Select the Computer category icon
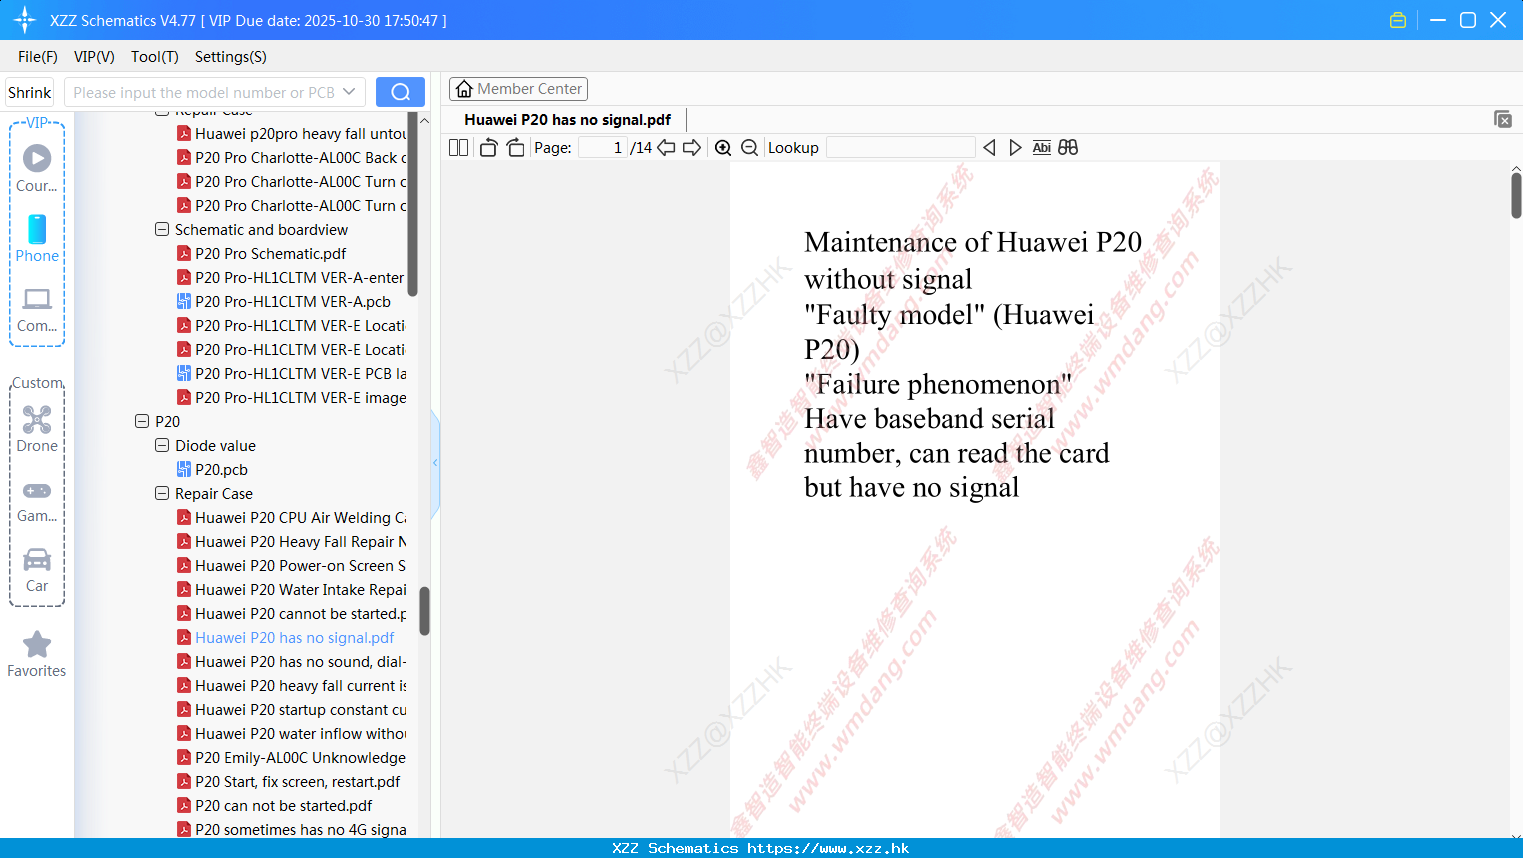The height and width of the screenshot is (858, 1523). (37, 310)
